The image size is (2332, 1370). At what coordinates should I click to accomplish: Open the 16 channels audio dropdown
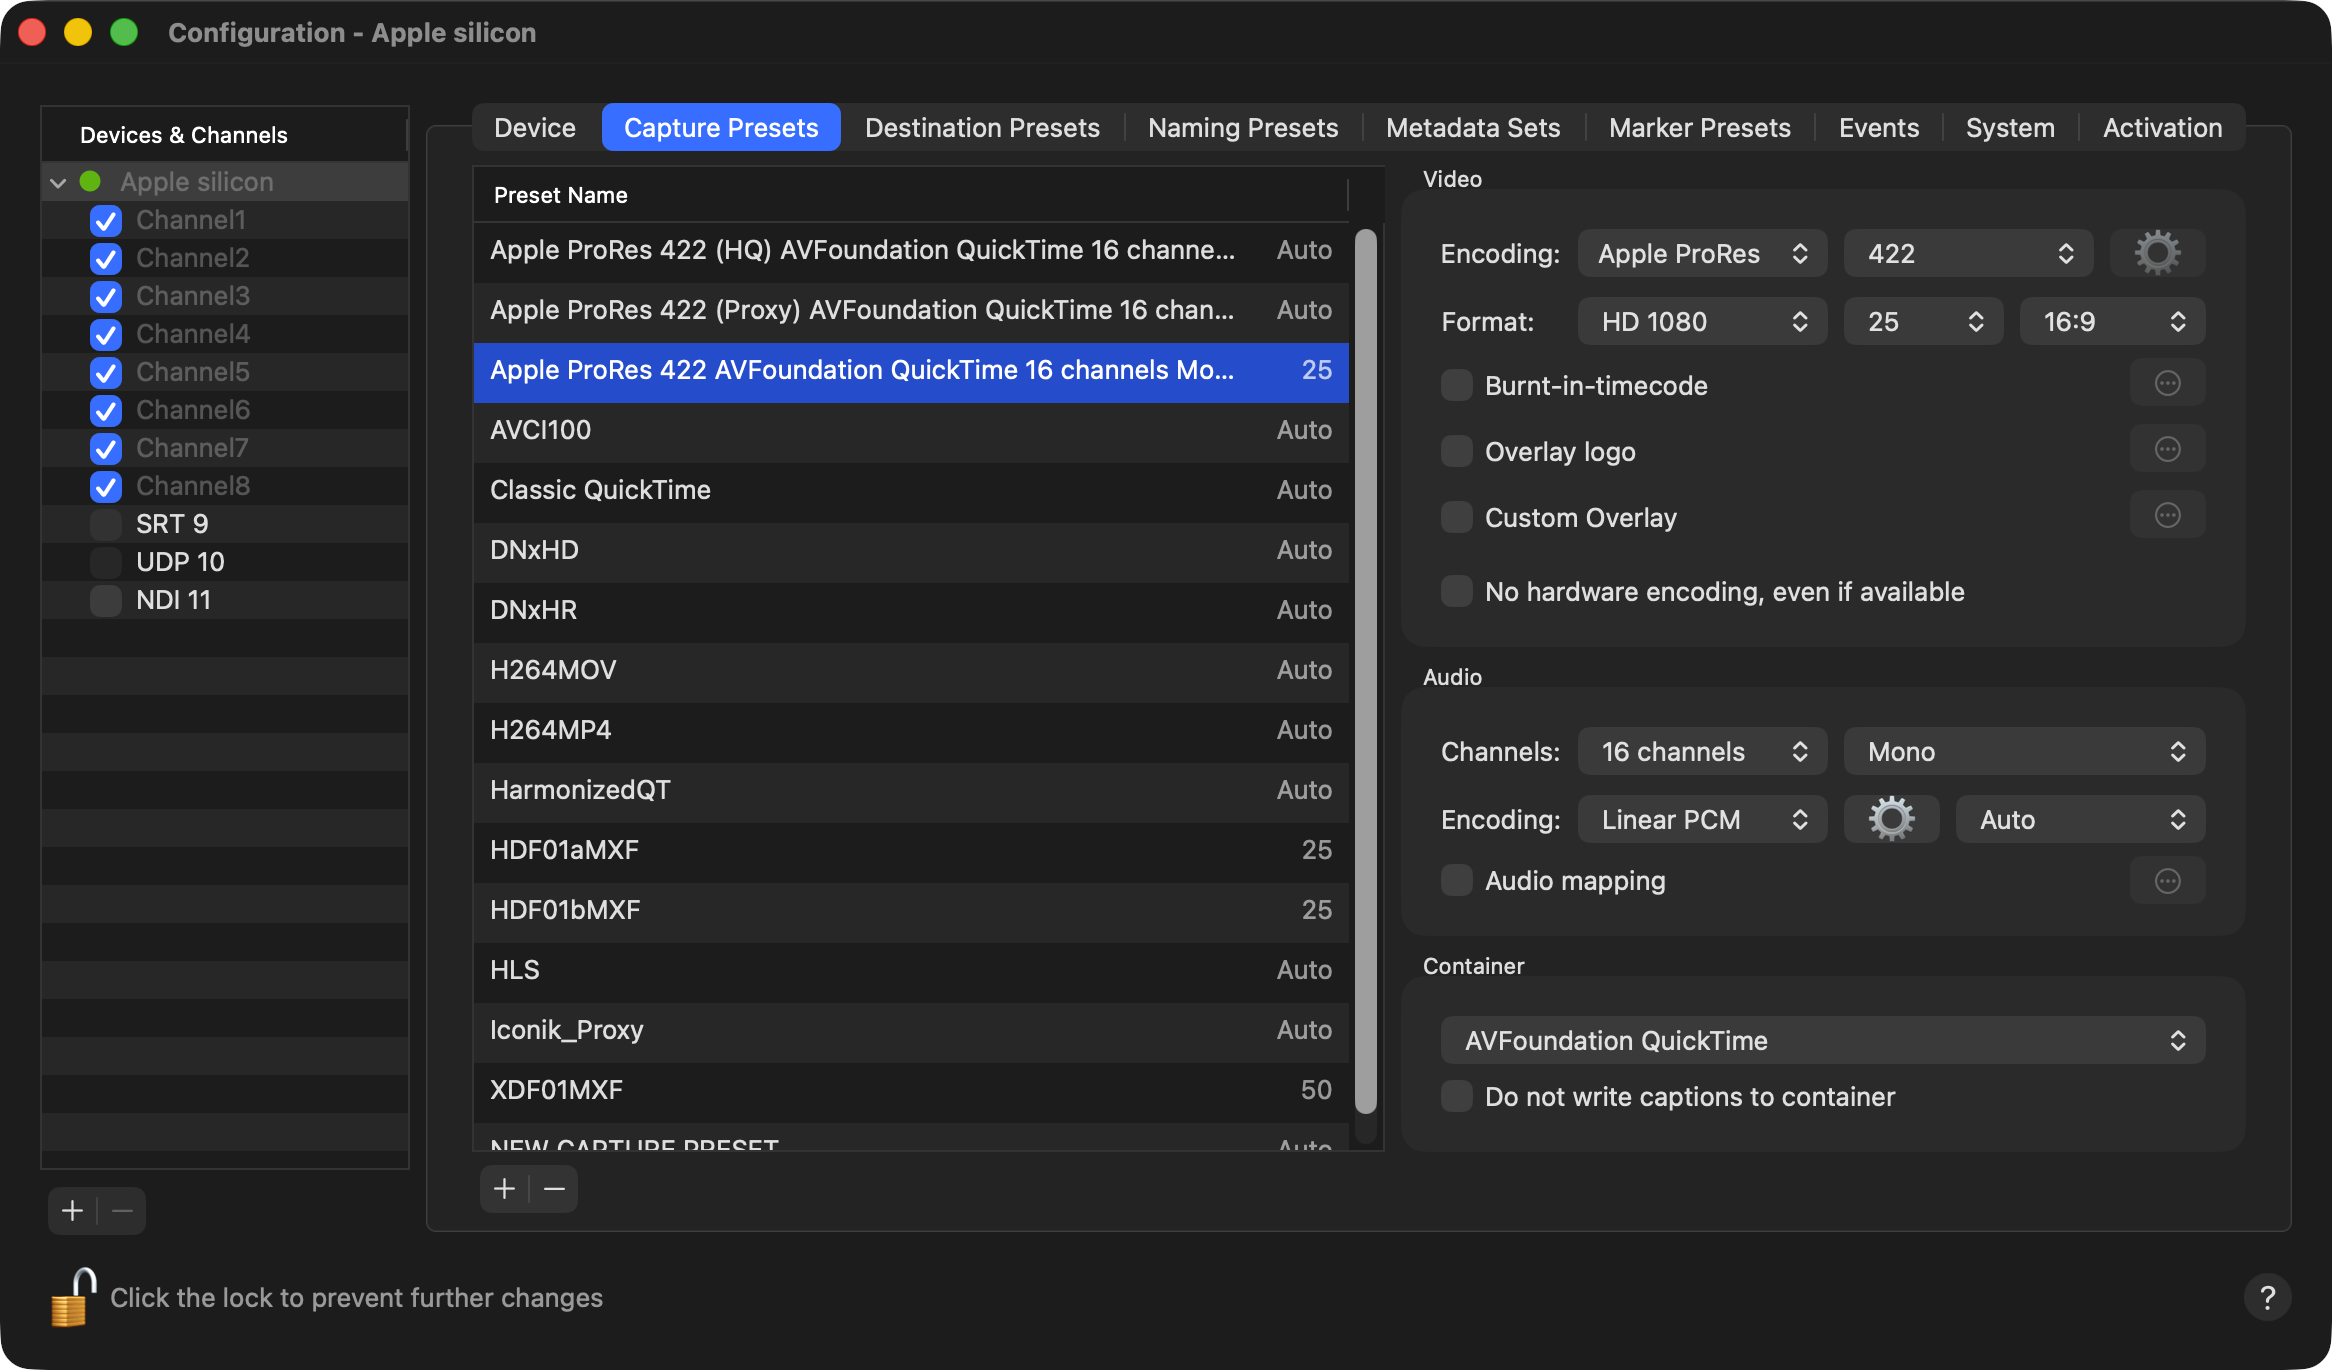pyautogui.click(x=1702, y=751)
